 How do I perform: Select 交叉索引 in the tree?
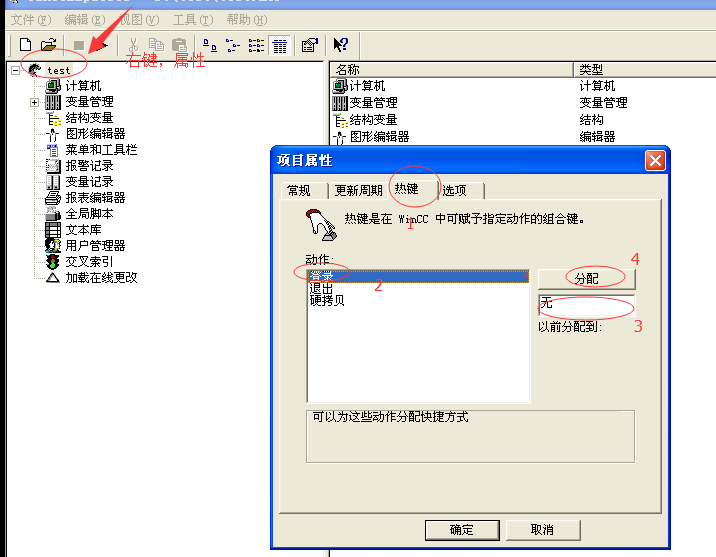[89, 262]
